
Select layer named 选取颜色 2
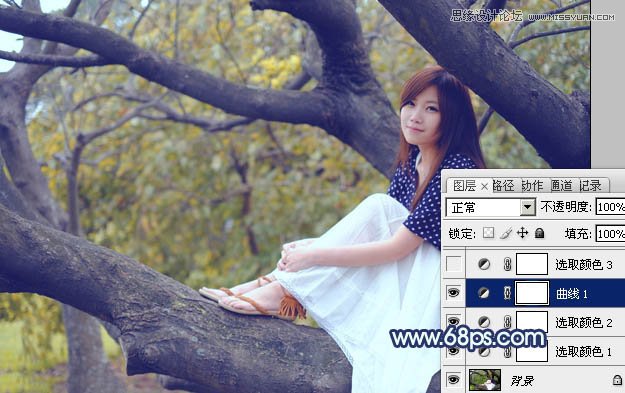point(584,322)
